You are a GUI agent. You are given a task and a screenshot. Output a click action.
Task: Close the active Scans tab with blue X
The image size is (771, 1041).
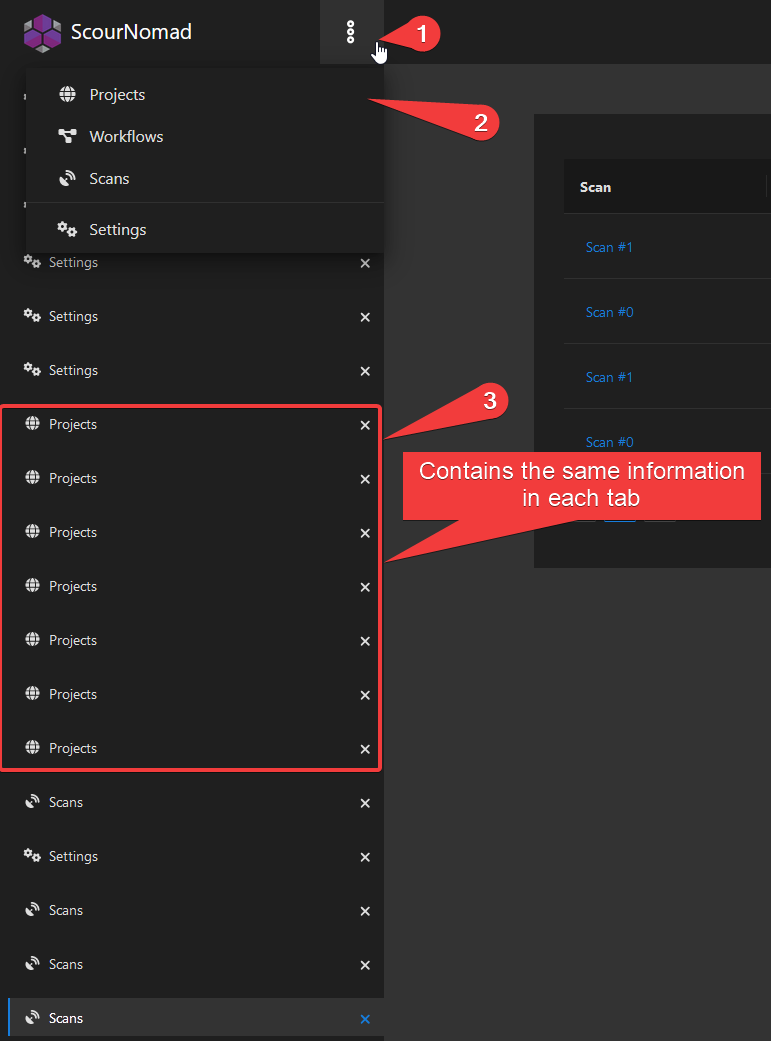365,1019
